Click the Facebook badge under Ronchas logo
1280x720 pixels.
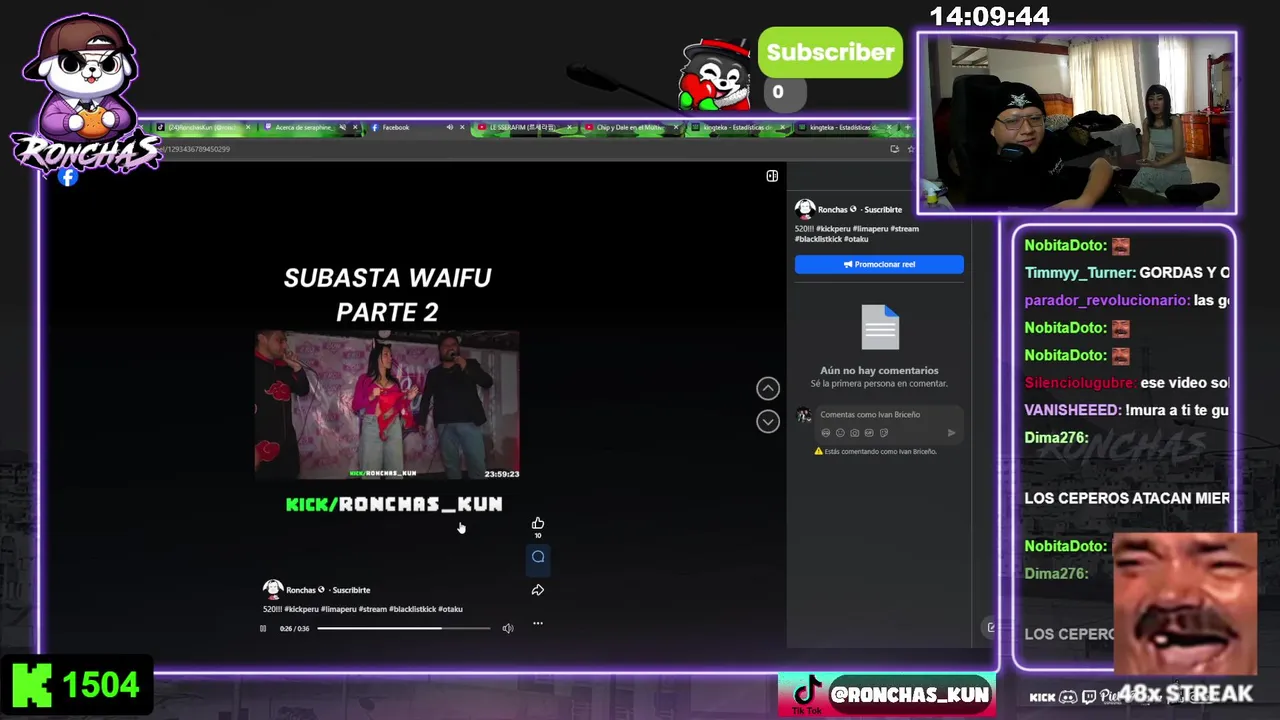[x=68, y=177]
